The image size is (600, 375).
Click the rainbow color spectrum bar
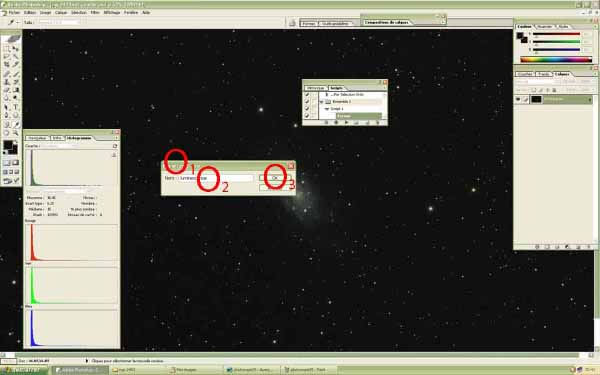556,59
